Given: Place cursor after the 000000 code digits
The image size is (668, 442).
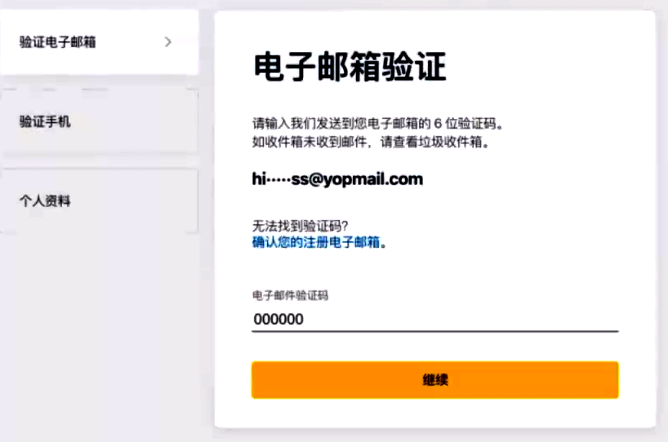Looking at the screenshot, I should tap(304, 319).
